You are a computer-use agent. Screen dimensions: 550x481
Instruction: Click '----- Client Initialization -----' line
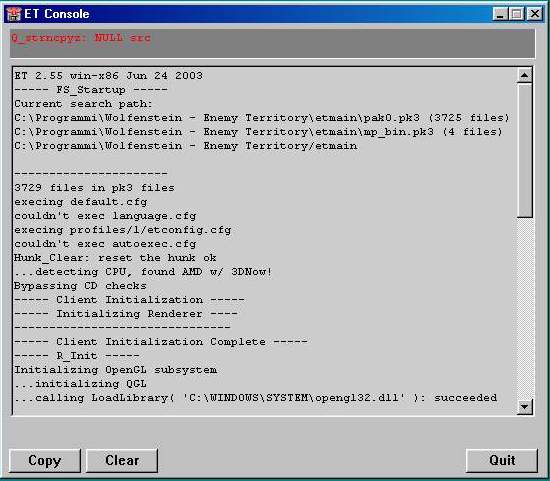(x=129, y=300)
